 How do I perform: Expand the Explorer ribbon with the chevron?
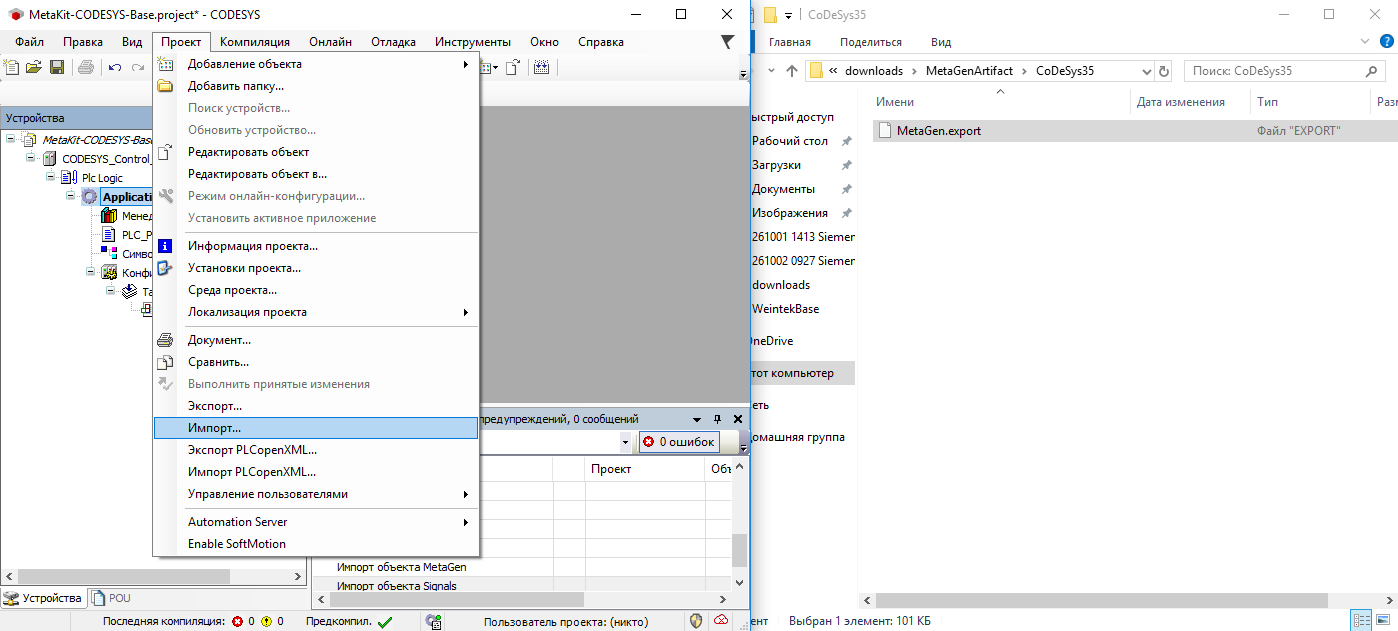point(1367,41)
